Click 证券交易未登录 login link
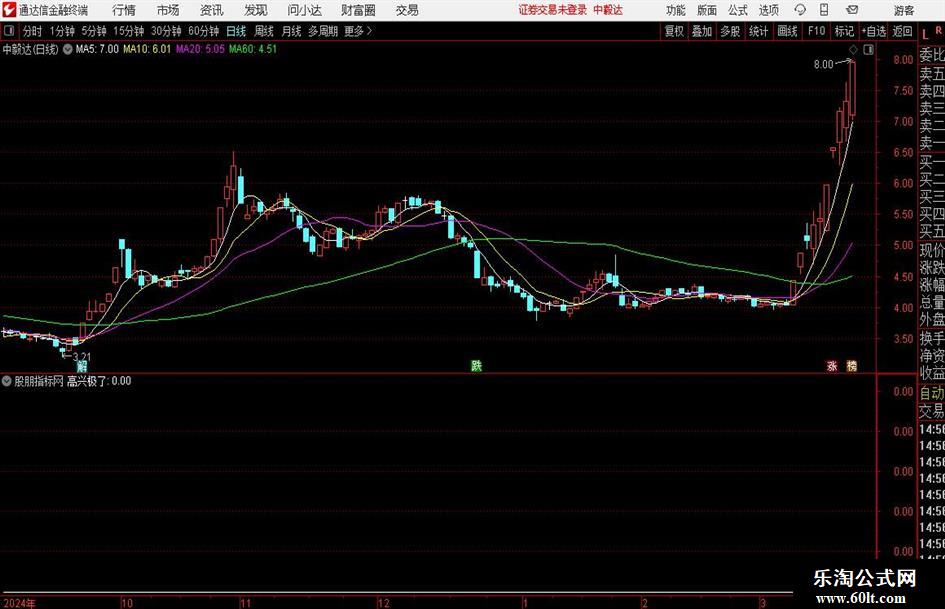The height and width of the screenshot is (609, 945). (553, 10)
